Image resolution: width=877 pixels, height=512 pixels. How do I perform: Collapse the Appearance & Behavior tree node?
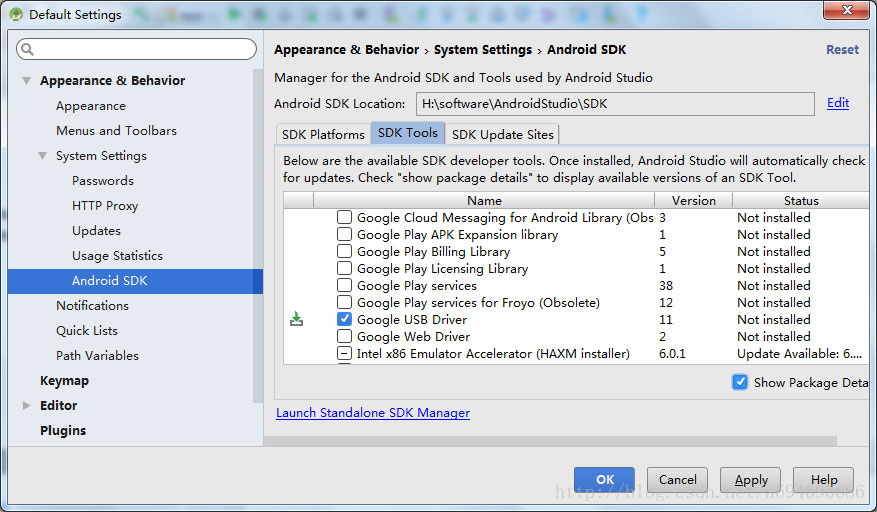click(26, 81)
